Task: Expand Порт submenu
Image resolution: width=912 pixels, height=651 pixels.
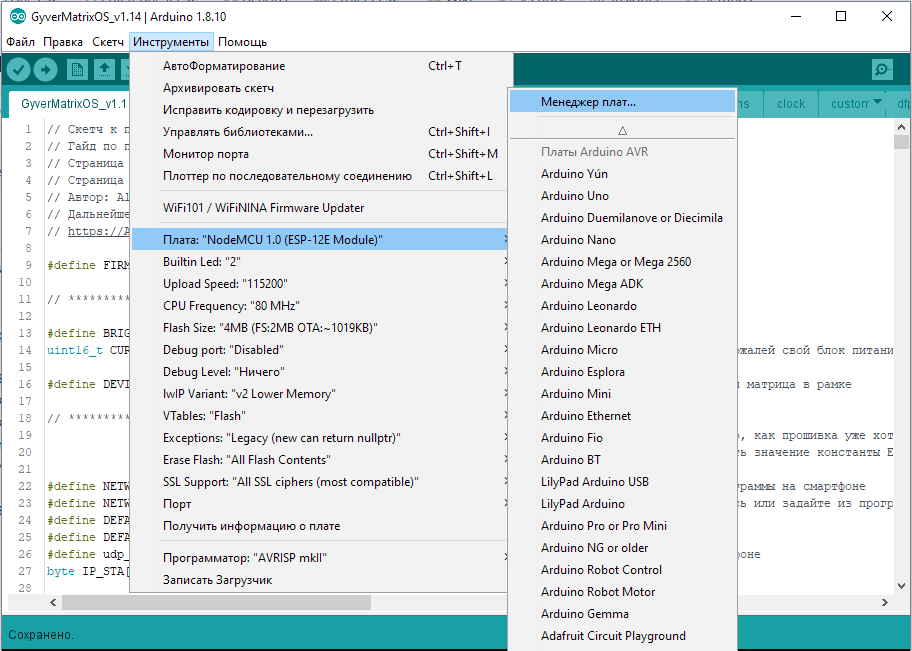Action: 320,504
